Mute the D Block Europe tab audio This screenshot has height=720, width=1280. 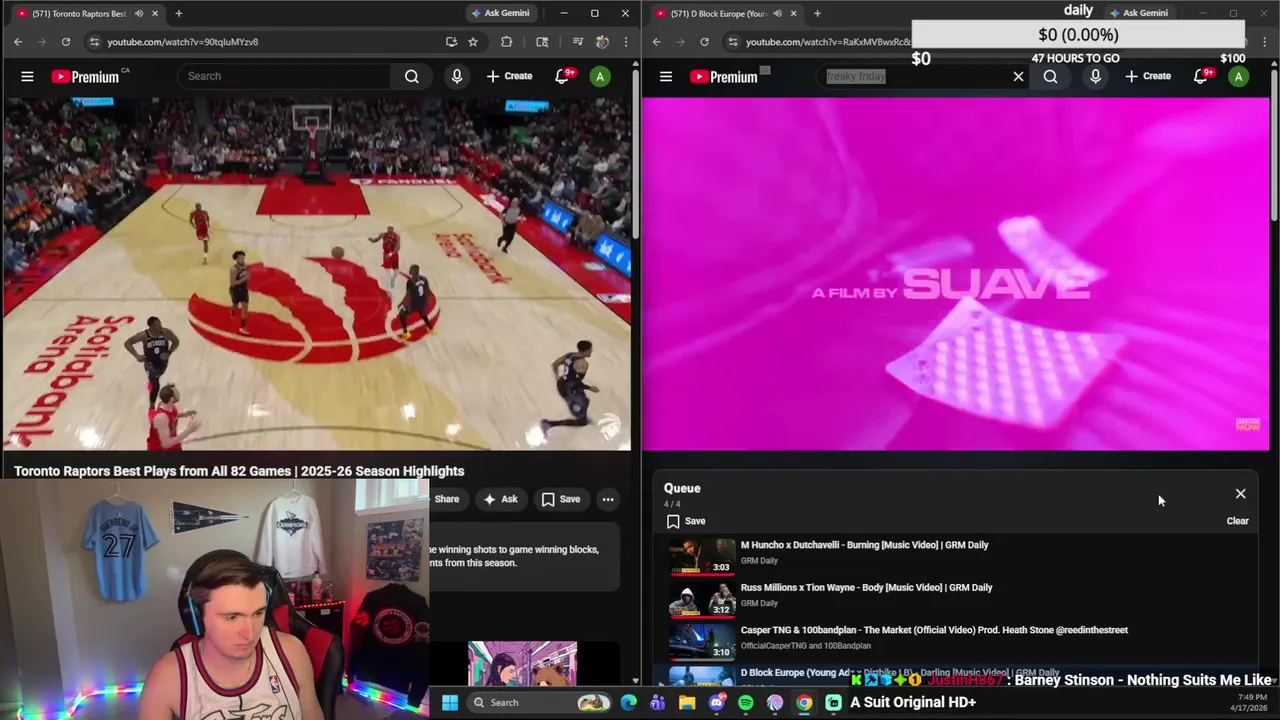(x=778, y=13)
